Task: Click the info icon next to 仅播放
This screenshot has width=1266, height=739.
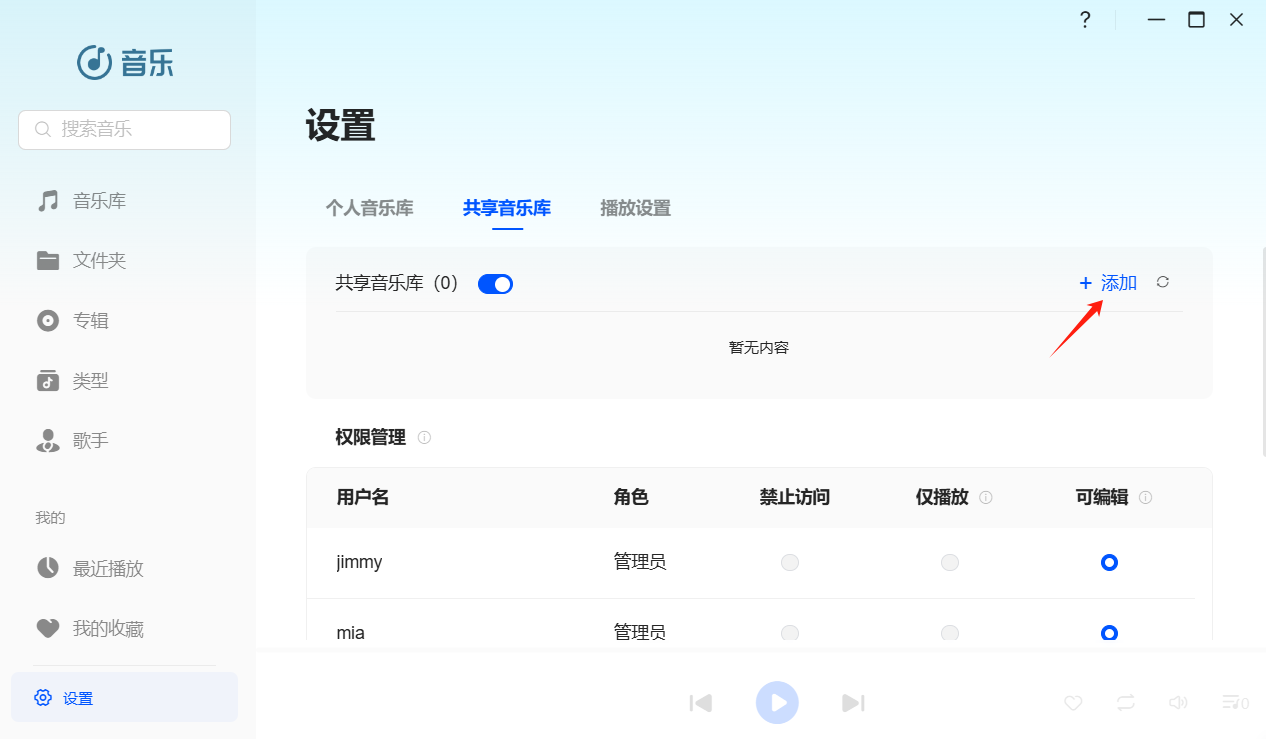Action: pyautogui.click(x=986, y=498)
